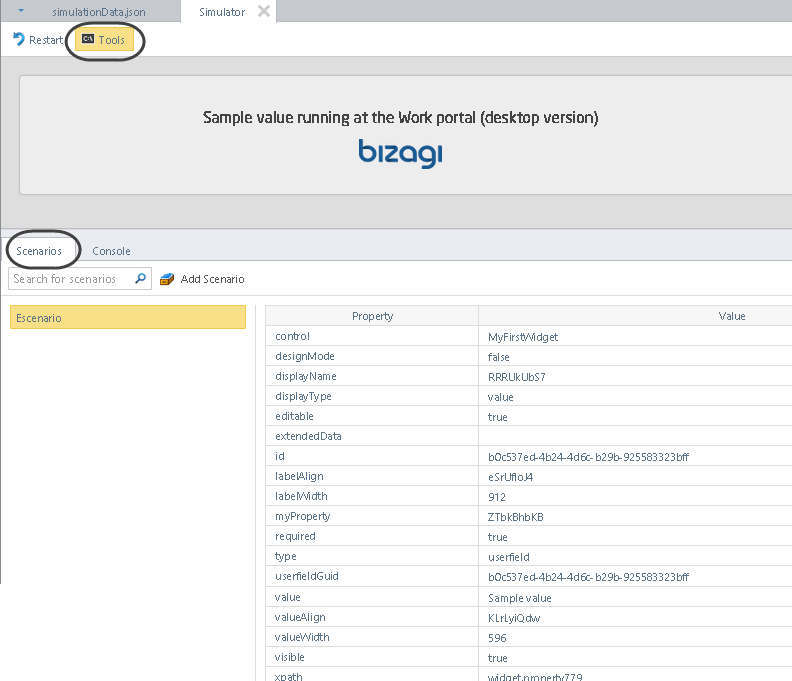The height and width of the screenshot is (681, 792).
Task: Switch to the Console tab
Action: 111,251
